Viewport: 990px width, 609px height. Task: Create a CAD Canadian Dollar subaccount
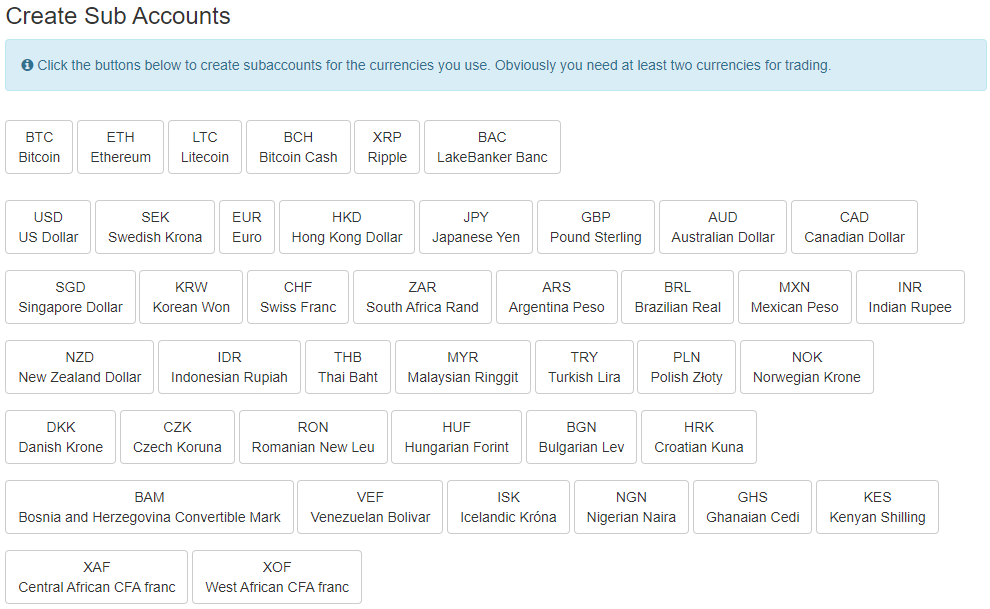pyautogui.click(x=854, y=227)
